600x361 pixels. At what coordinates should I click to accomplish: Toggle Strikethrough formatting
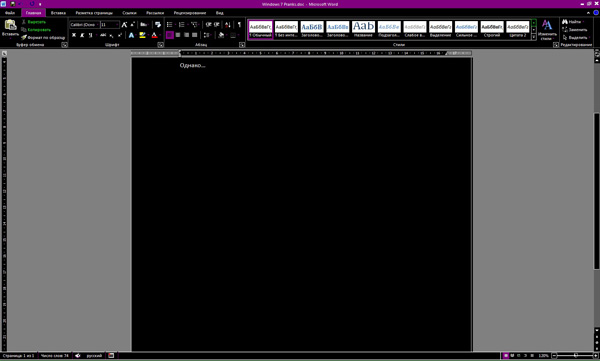pos(103,35)
